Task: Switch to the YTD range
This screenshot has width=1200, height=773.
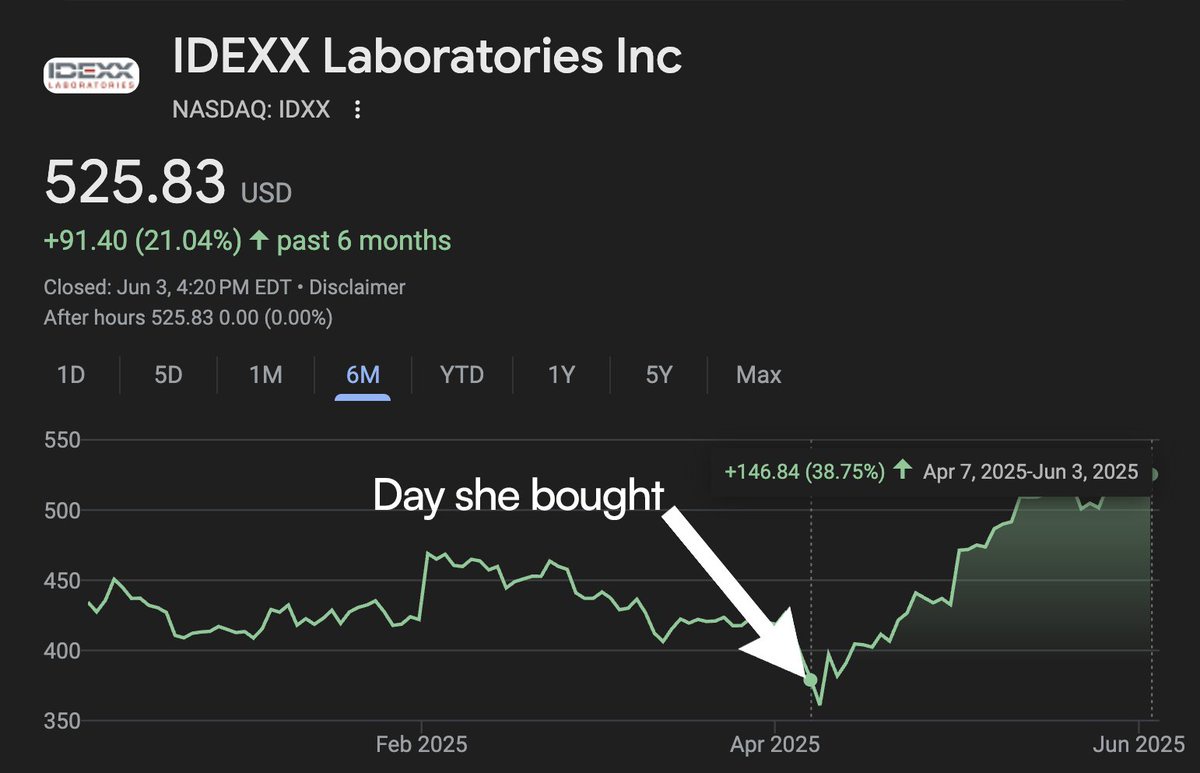Action: tap(461, 375)
